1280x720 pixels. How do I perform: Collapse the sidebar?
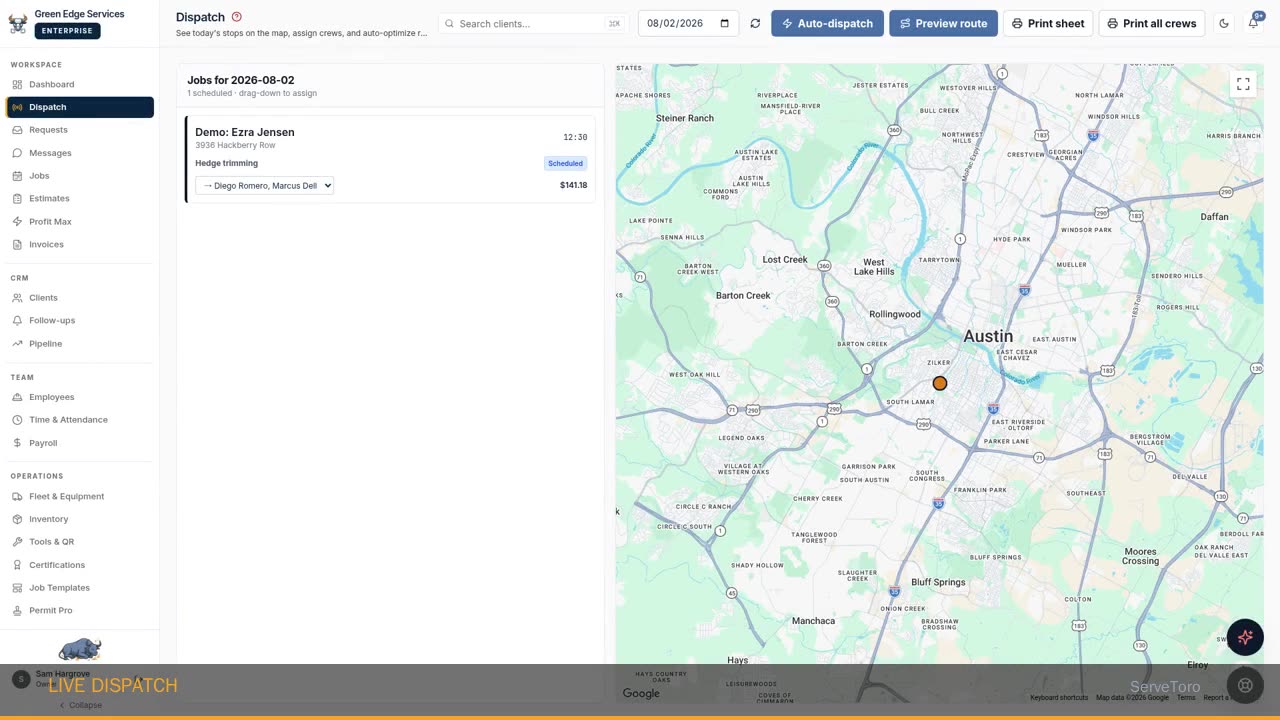coord(80,705)
